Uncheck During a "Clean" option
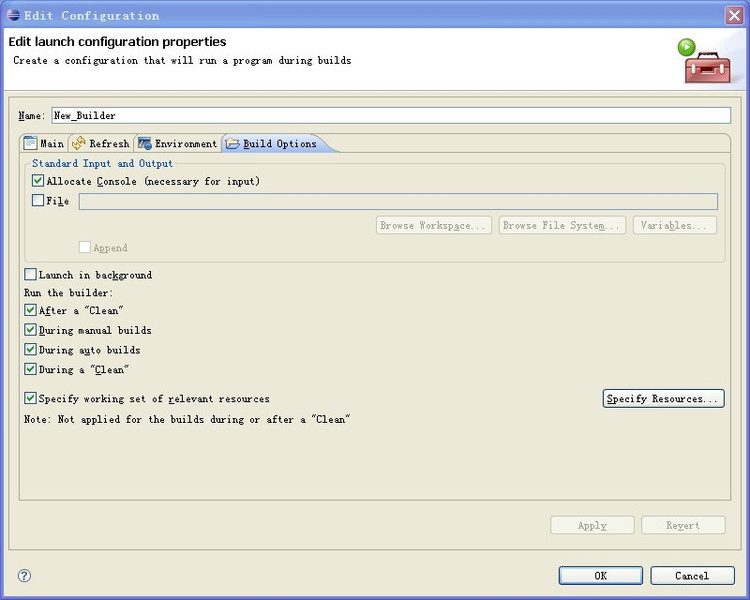Viewport: 750px width, 600px height. (30, 369)
